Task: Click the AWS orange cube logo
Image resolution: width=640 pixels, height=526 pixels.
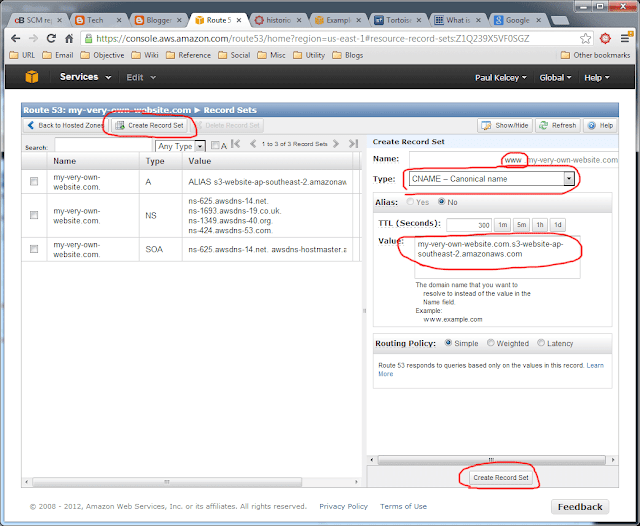Action: [32, 77]
